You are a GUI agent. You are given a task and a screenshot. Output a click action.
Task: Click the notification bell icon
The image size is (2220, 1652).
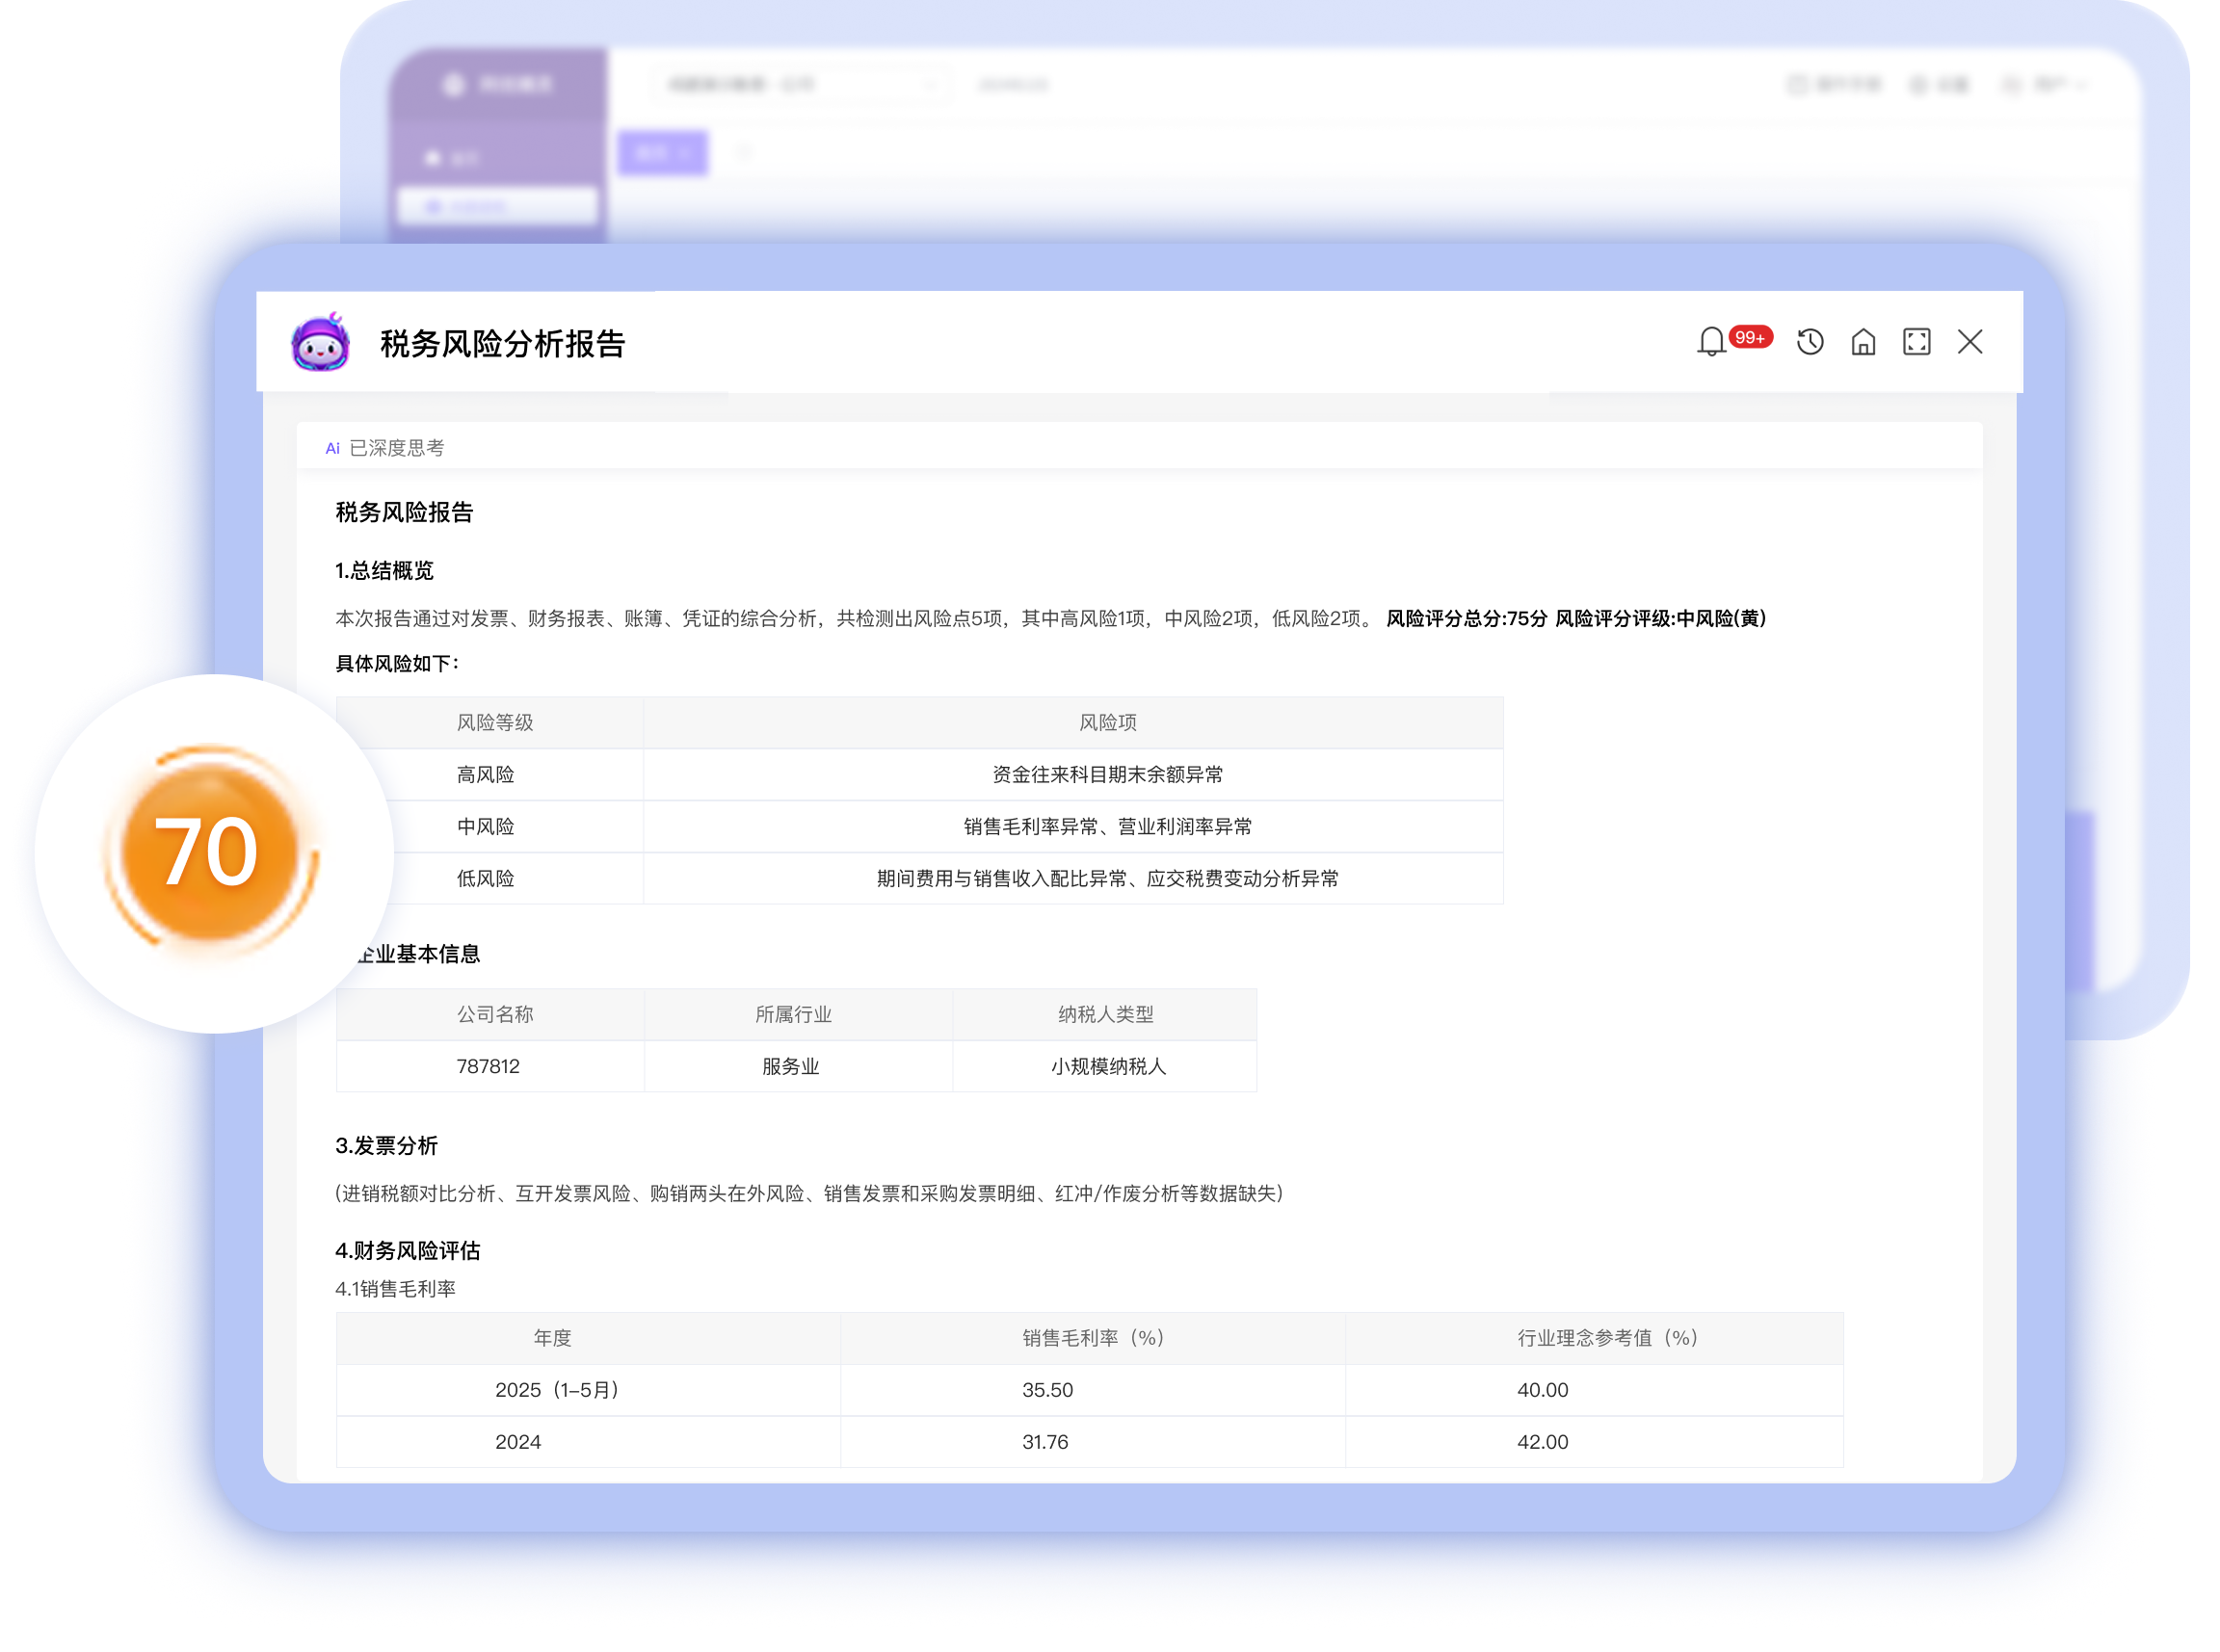[1711, 342]
